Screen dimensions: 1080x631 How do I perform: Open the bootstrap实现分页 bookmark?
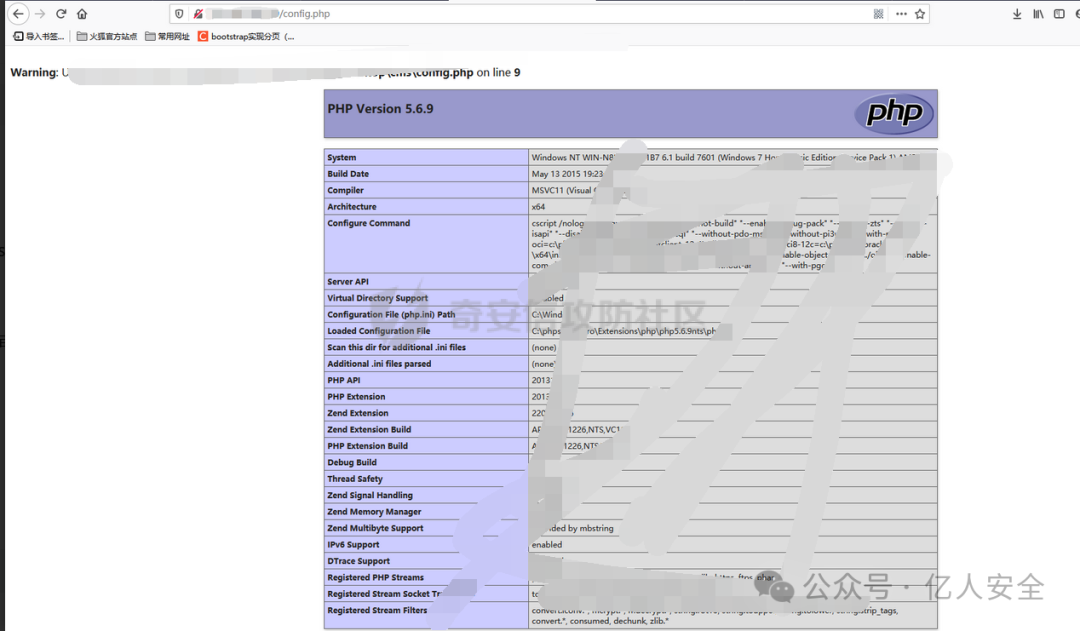point(246,37)
